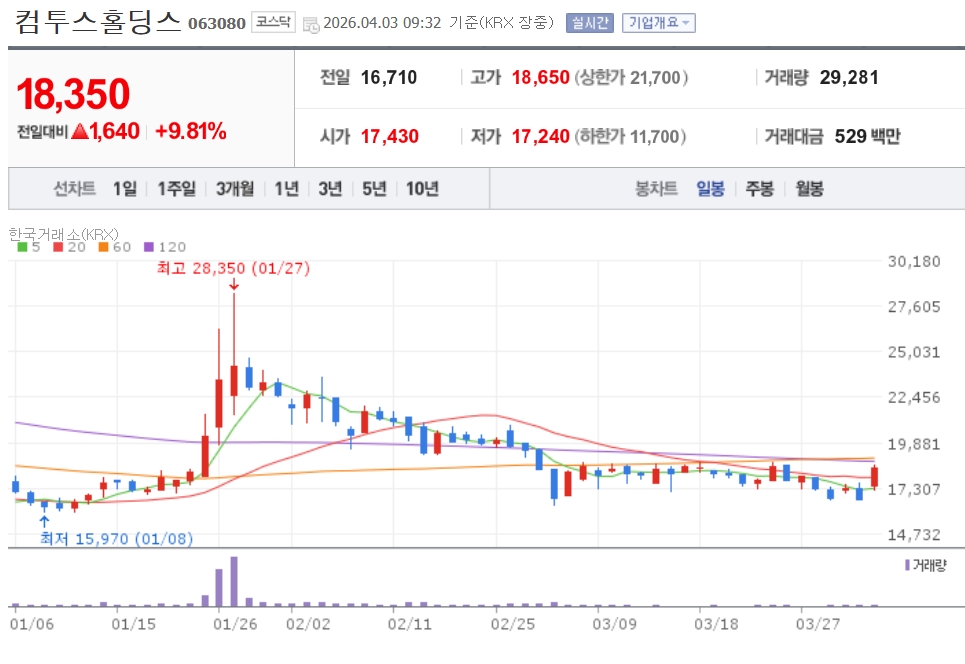The image size is (965, 664).
Task: Select the 1일 line chart tab
Action: point(125,188)
